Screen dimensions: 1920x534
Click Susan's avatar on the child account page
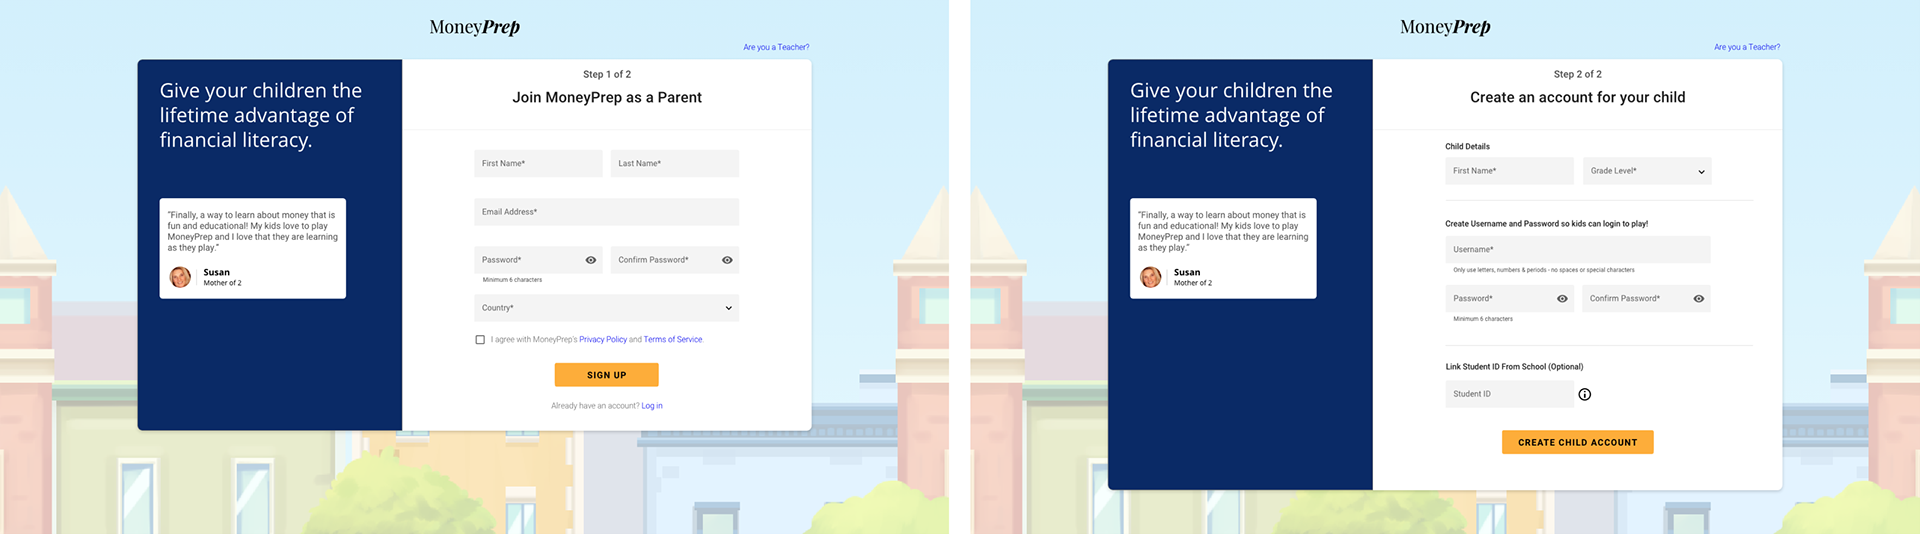(x=1151, y=277)
